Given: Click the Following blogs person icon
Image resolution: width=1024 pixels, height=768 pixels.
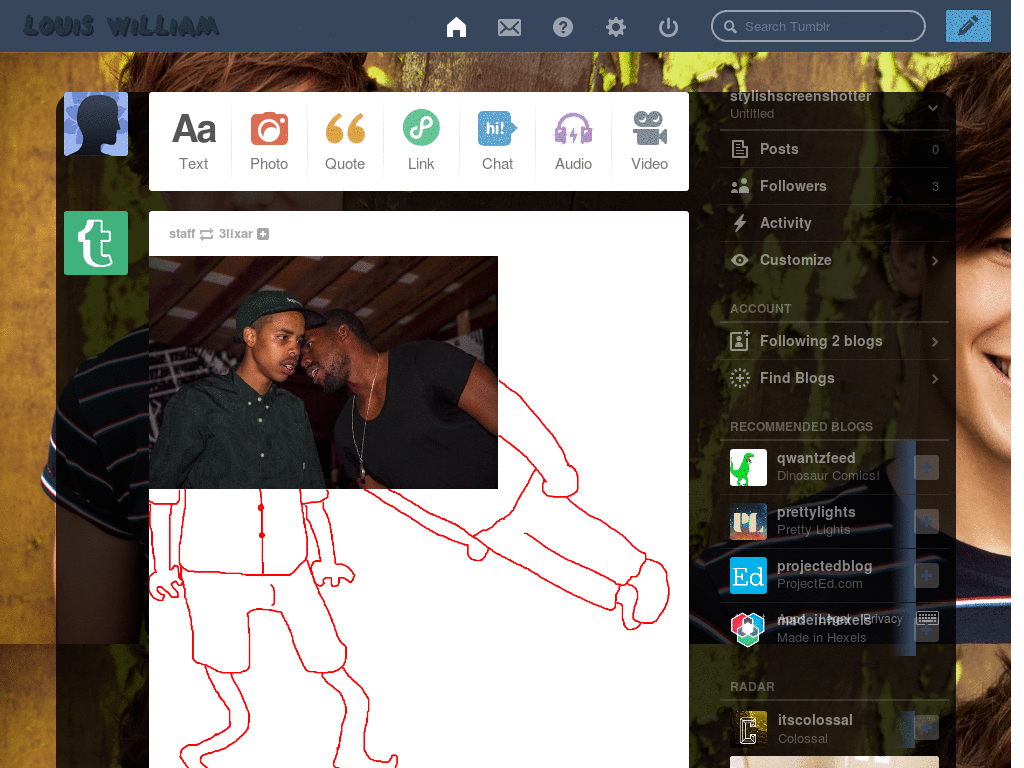Looking at the screenshot, I should 739,341.
